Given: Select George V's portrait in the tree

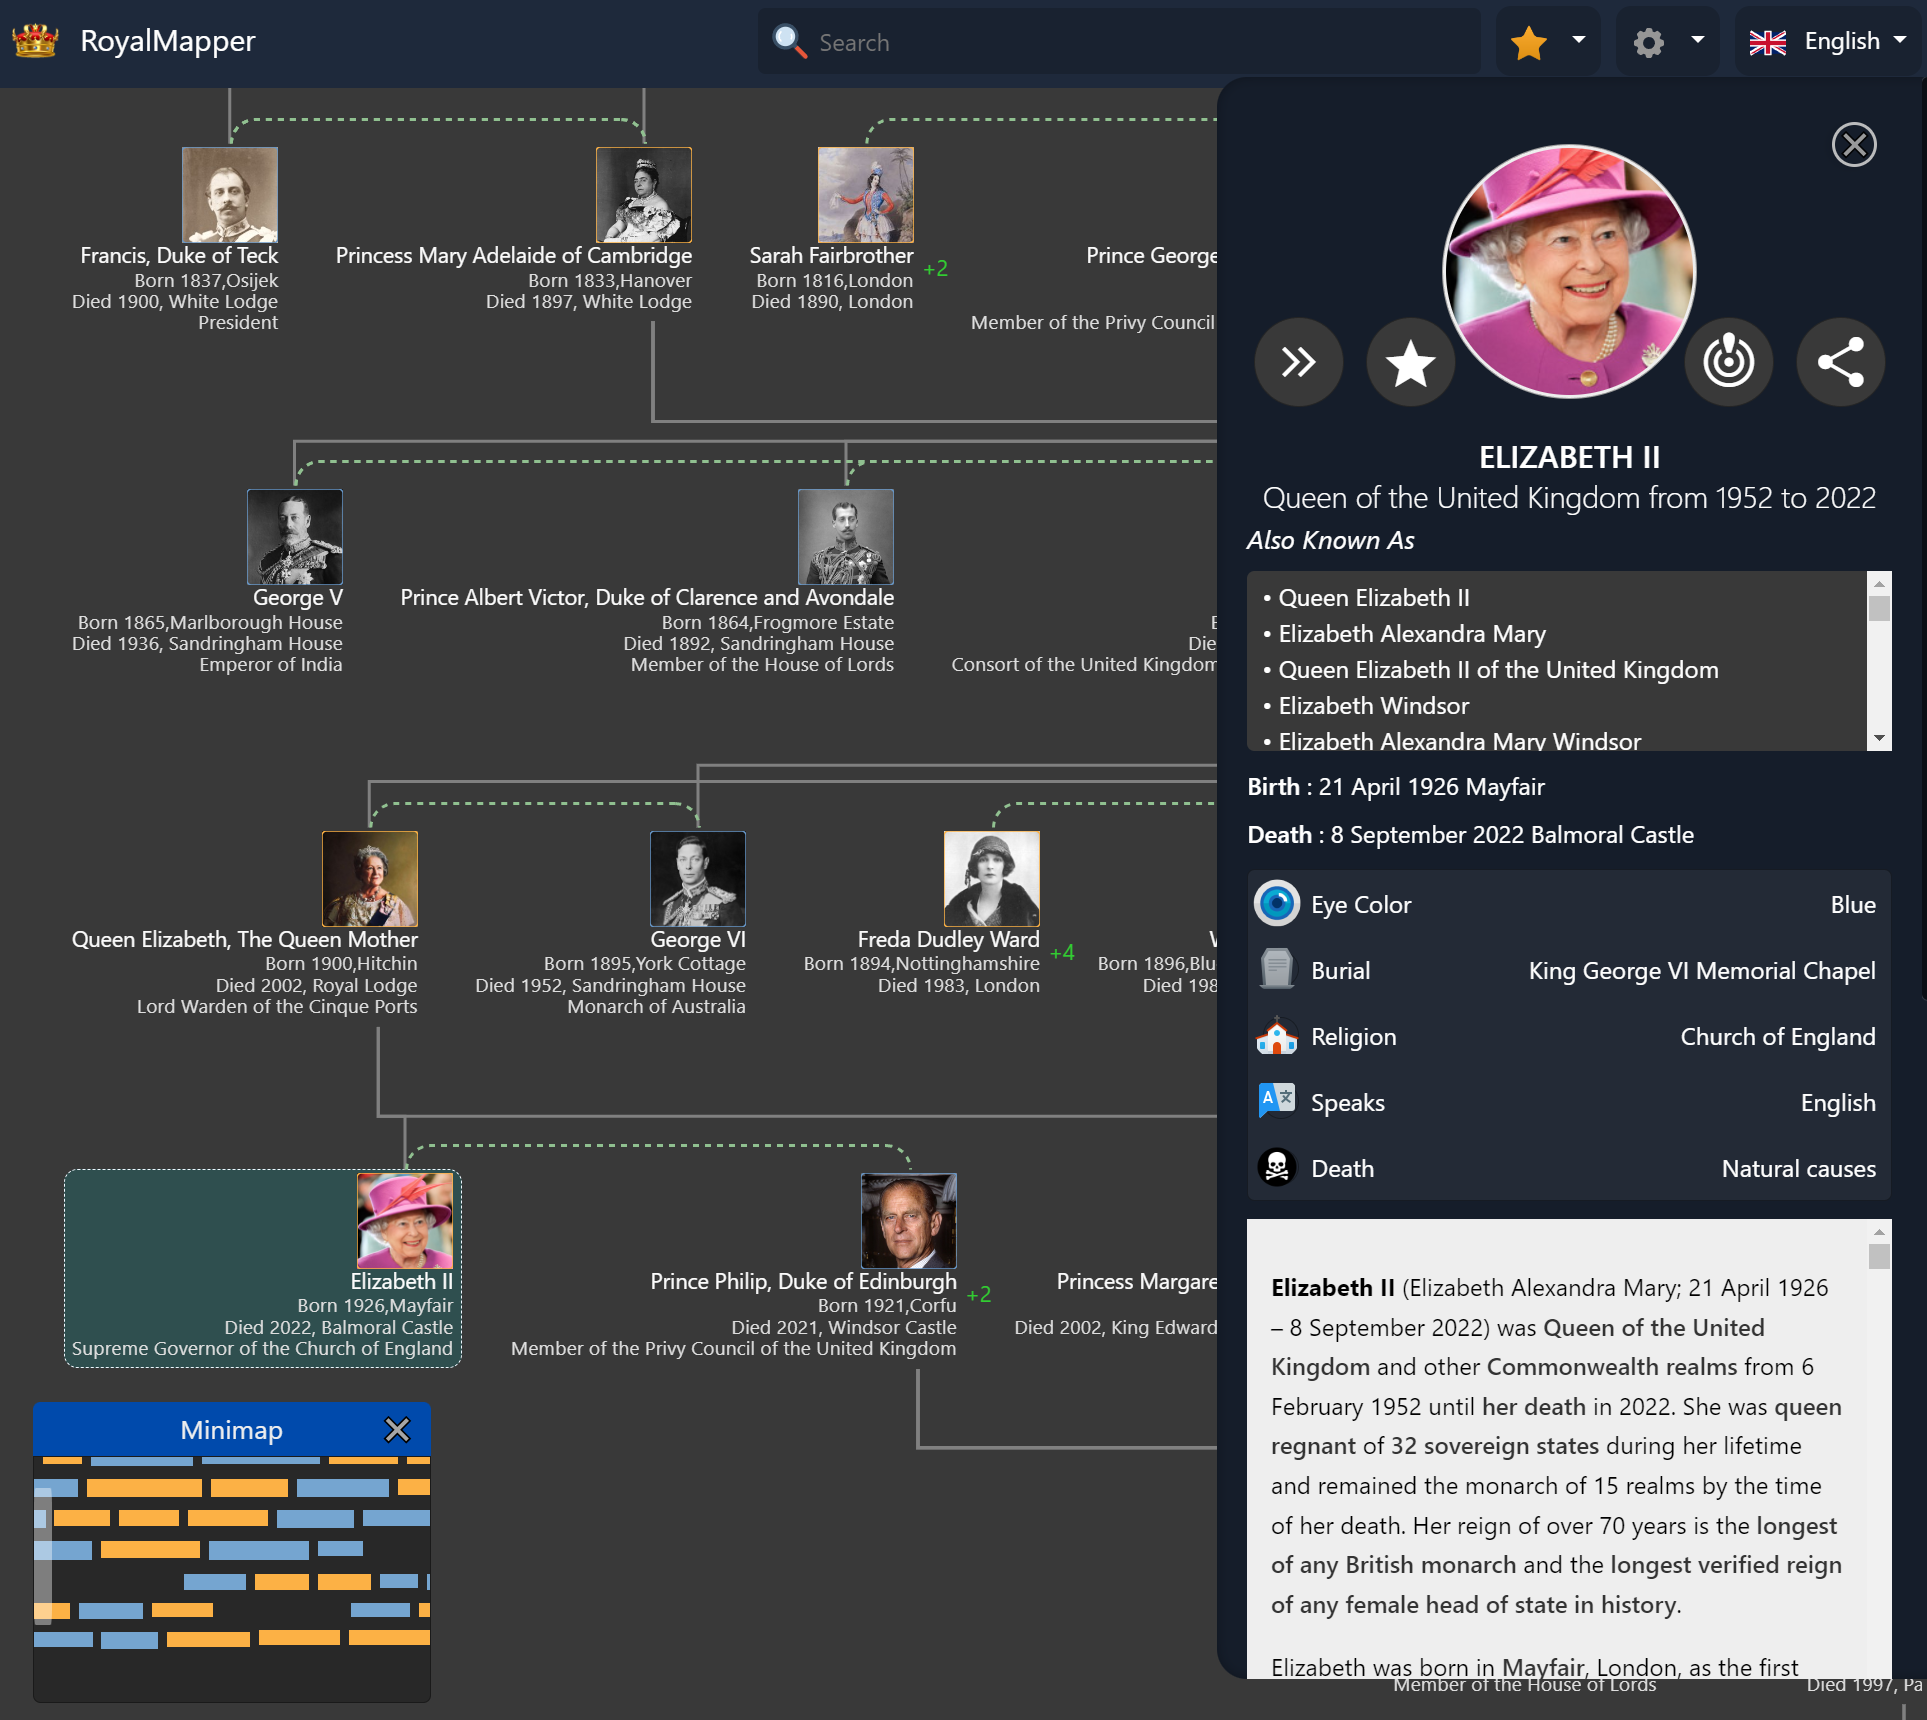Looking at the screenshot, I should point(294,536).
